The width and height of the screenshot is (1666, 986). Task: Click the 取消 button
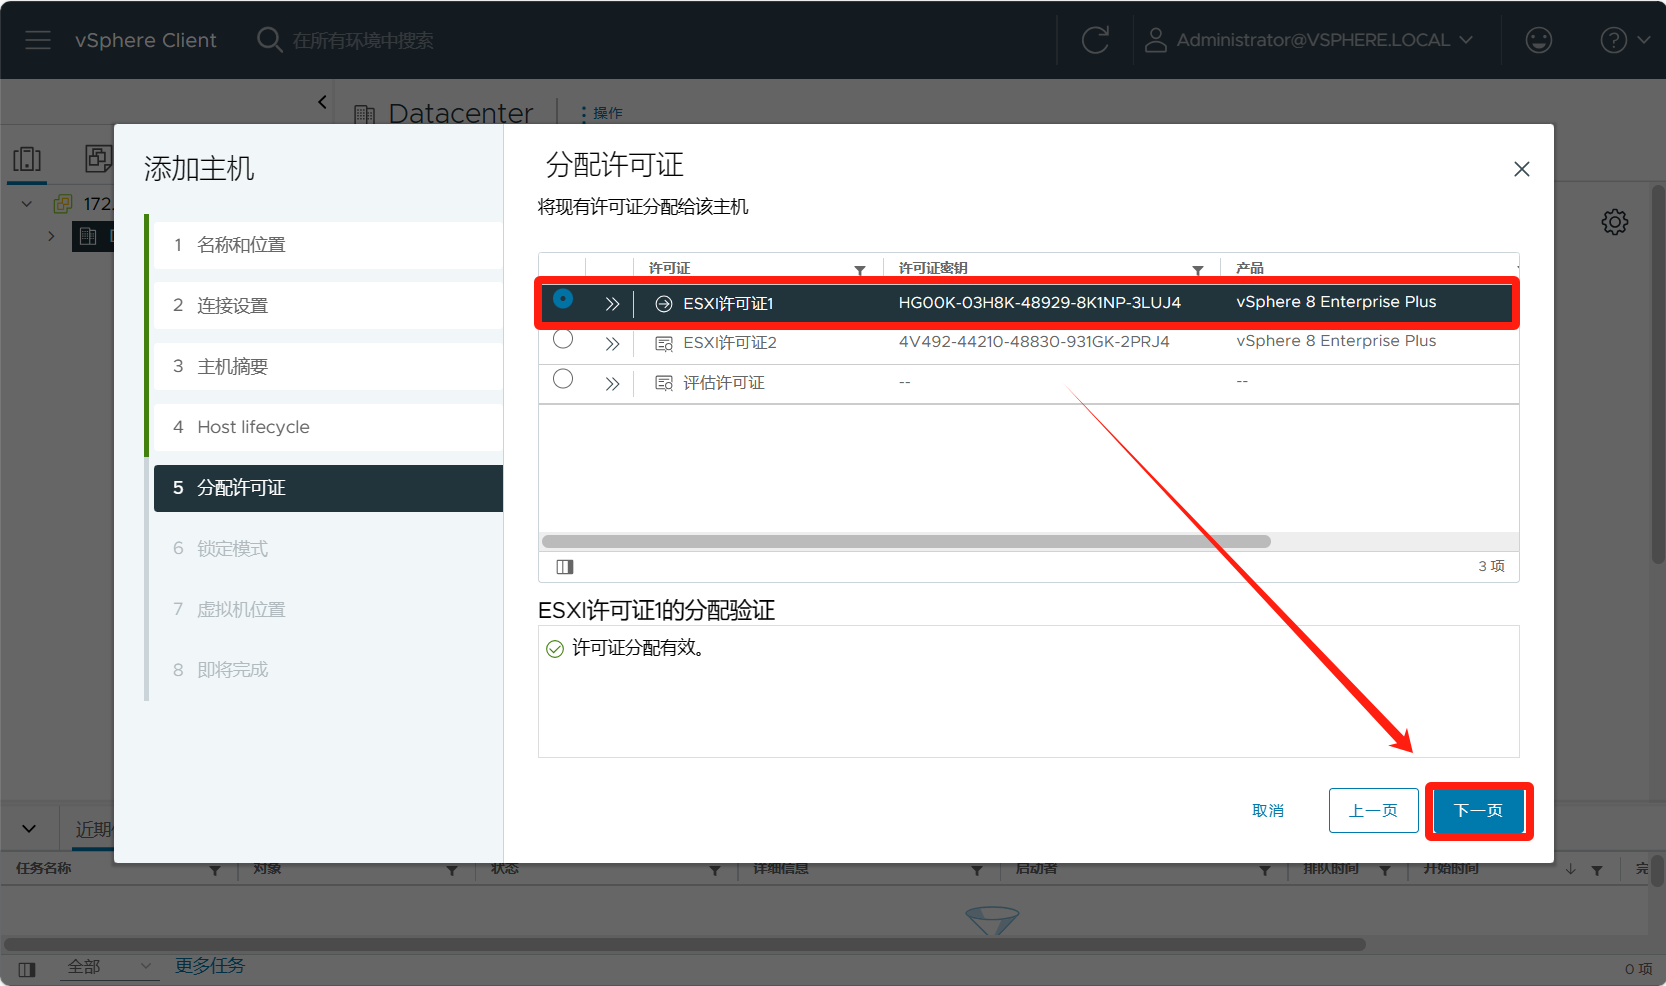coord(1267,811)
